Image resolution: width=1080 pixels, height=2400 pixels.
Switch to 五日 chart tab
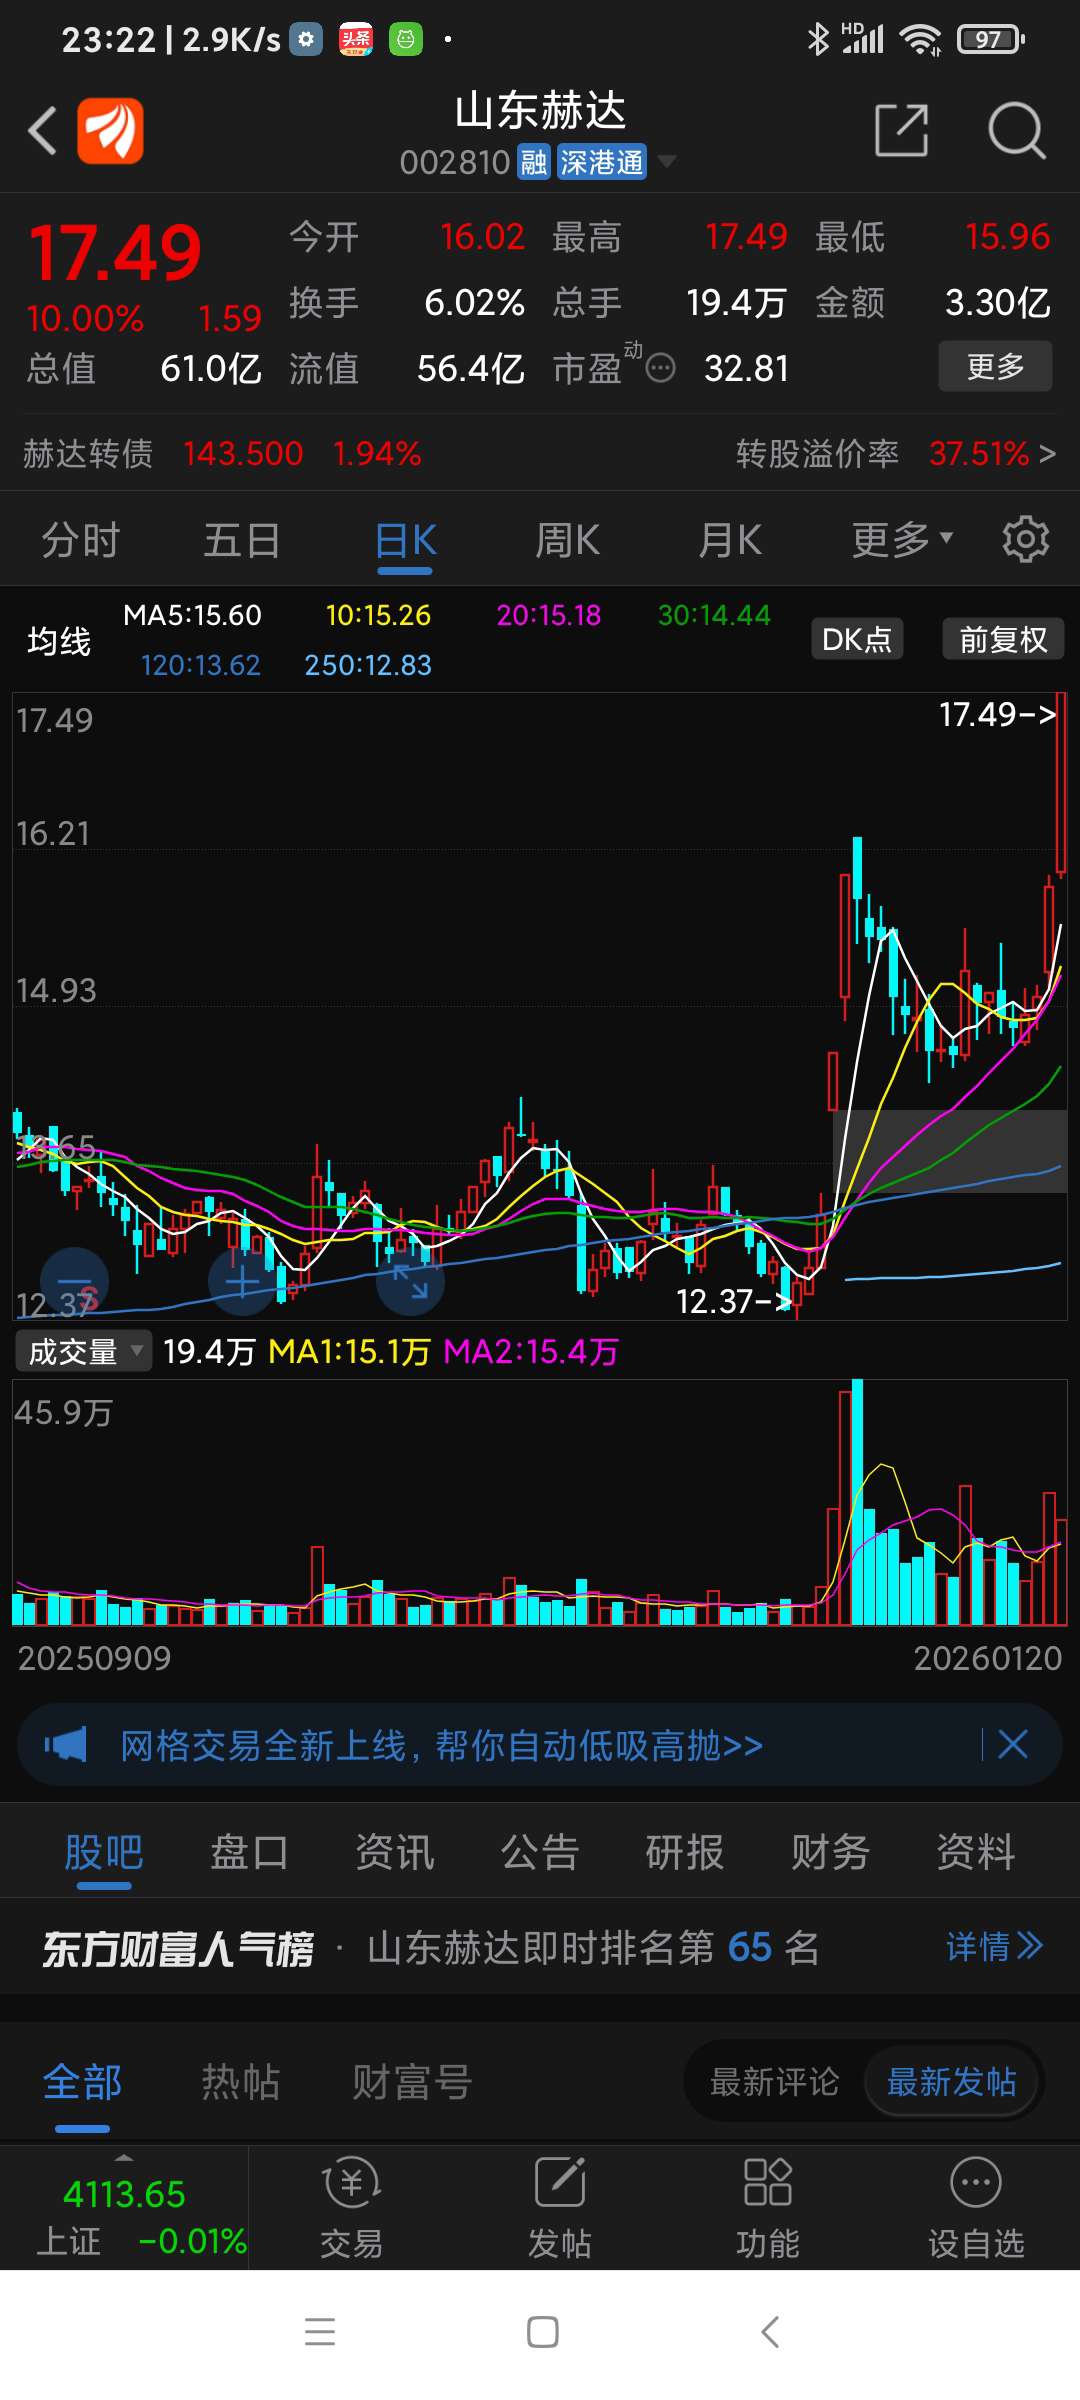coord(242,540)
